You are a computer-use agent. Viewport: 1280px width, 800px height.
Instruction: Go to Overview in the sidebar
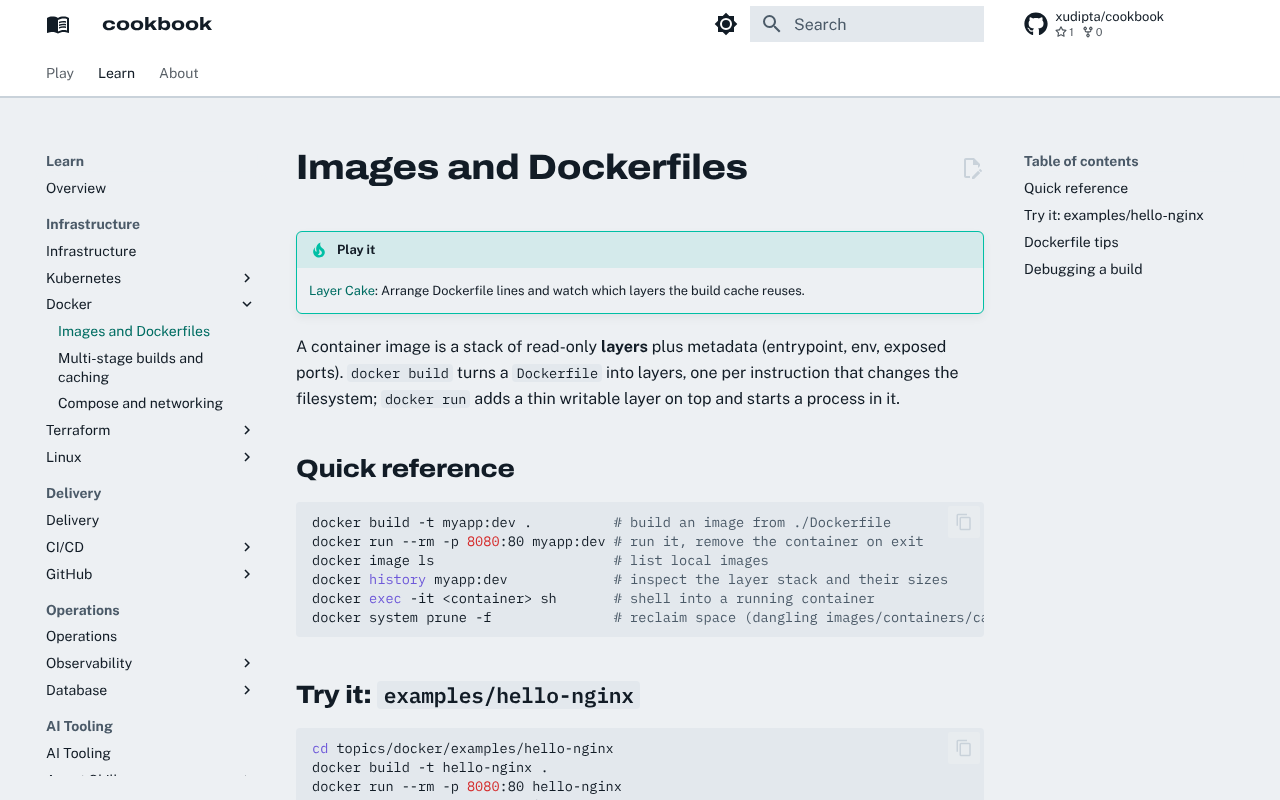pos(76,188)
